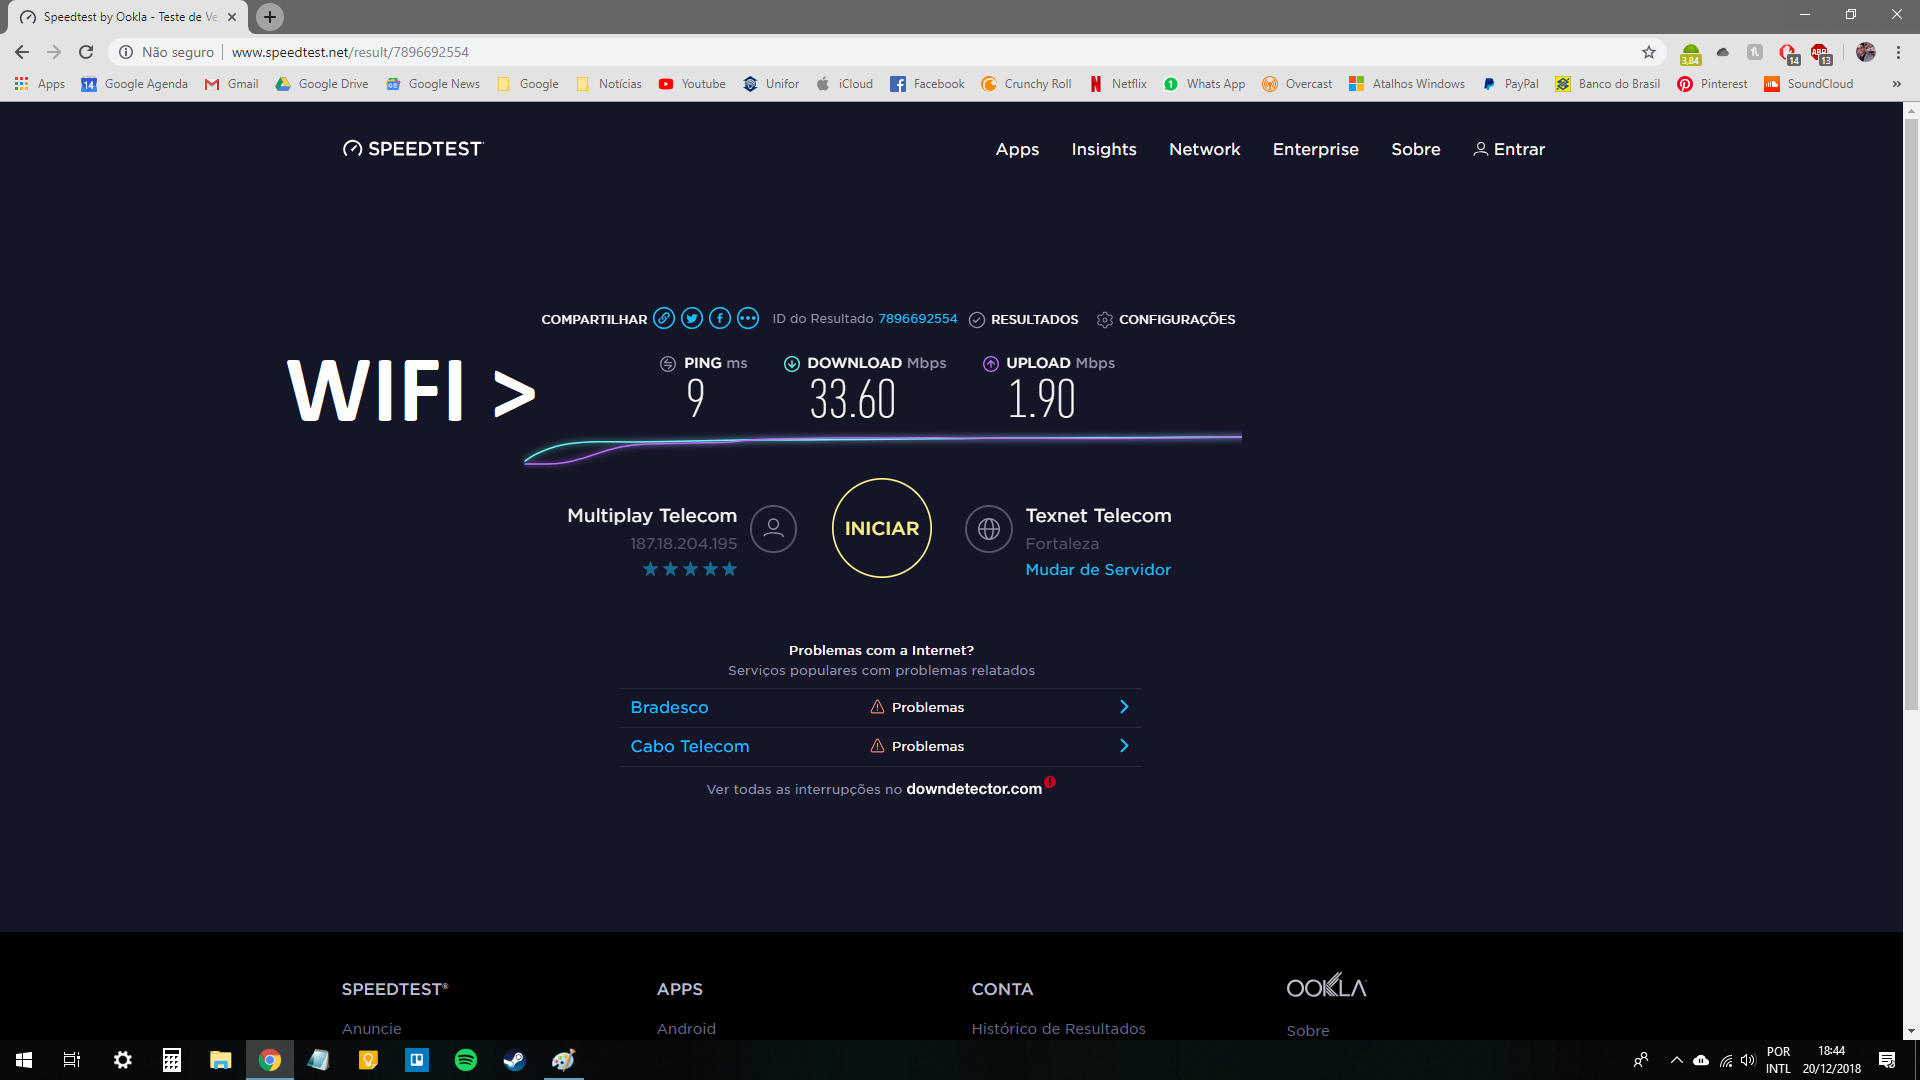Open the Task View button in taskbar
The width and height of the screenshot is (1920, 1080).
point(72,1060)
